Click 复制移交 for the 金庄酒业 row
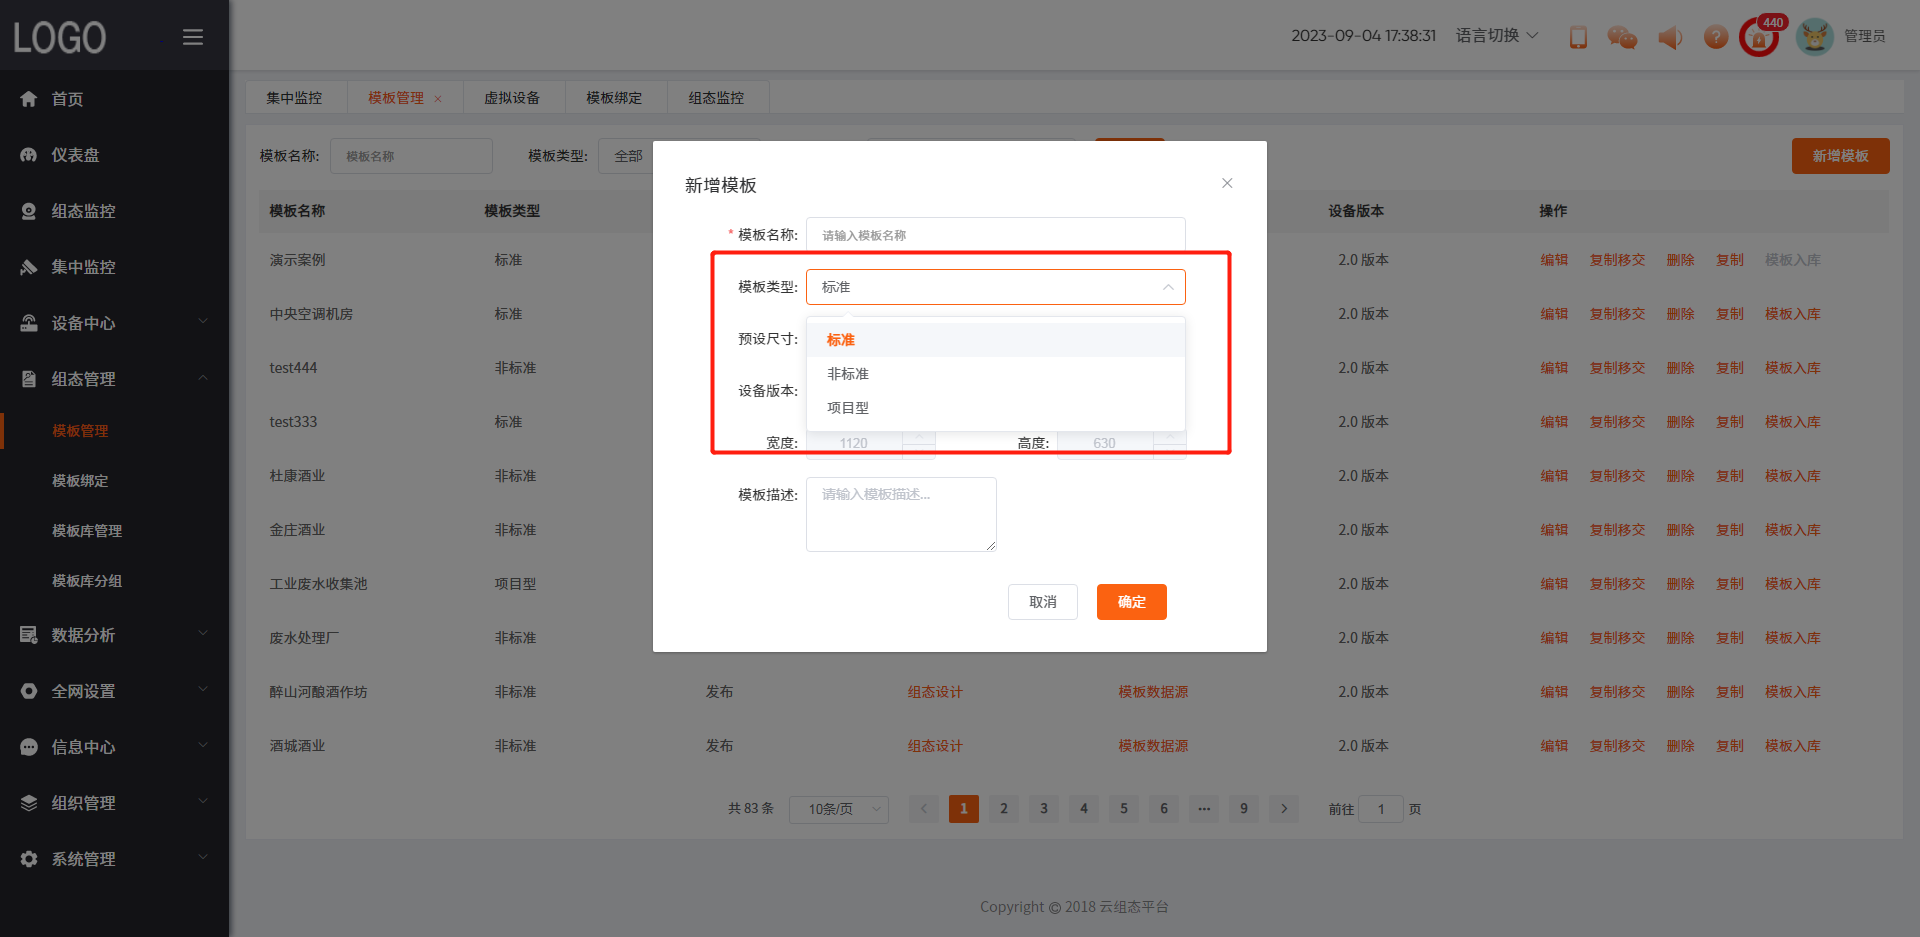 (x=1617, y=530)
